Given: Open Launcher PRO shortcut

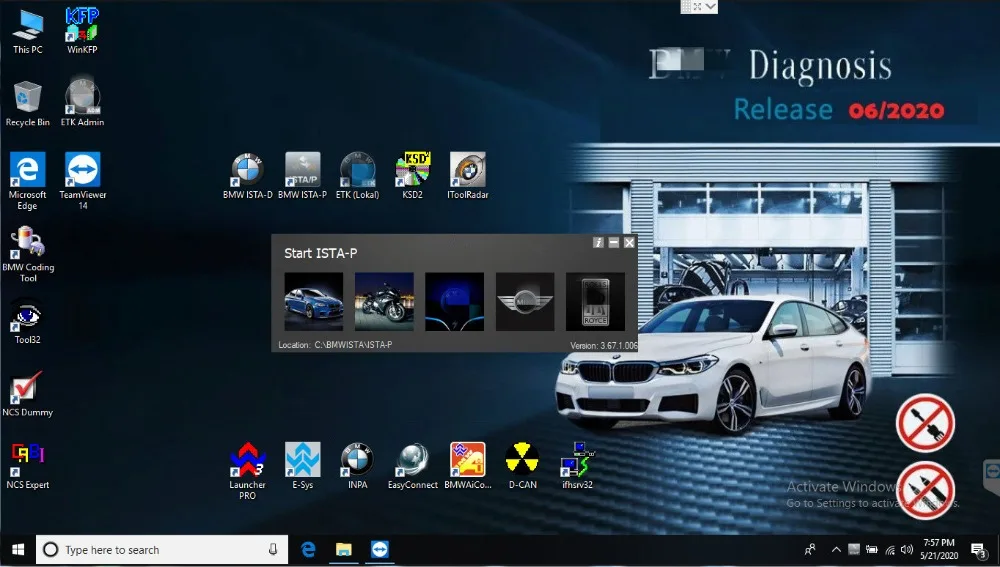Looking at the screenshot, I should (247, 471).
